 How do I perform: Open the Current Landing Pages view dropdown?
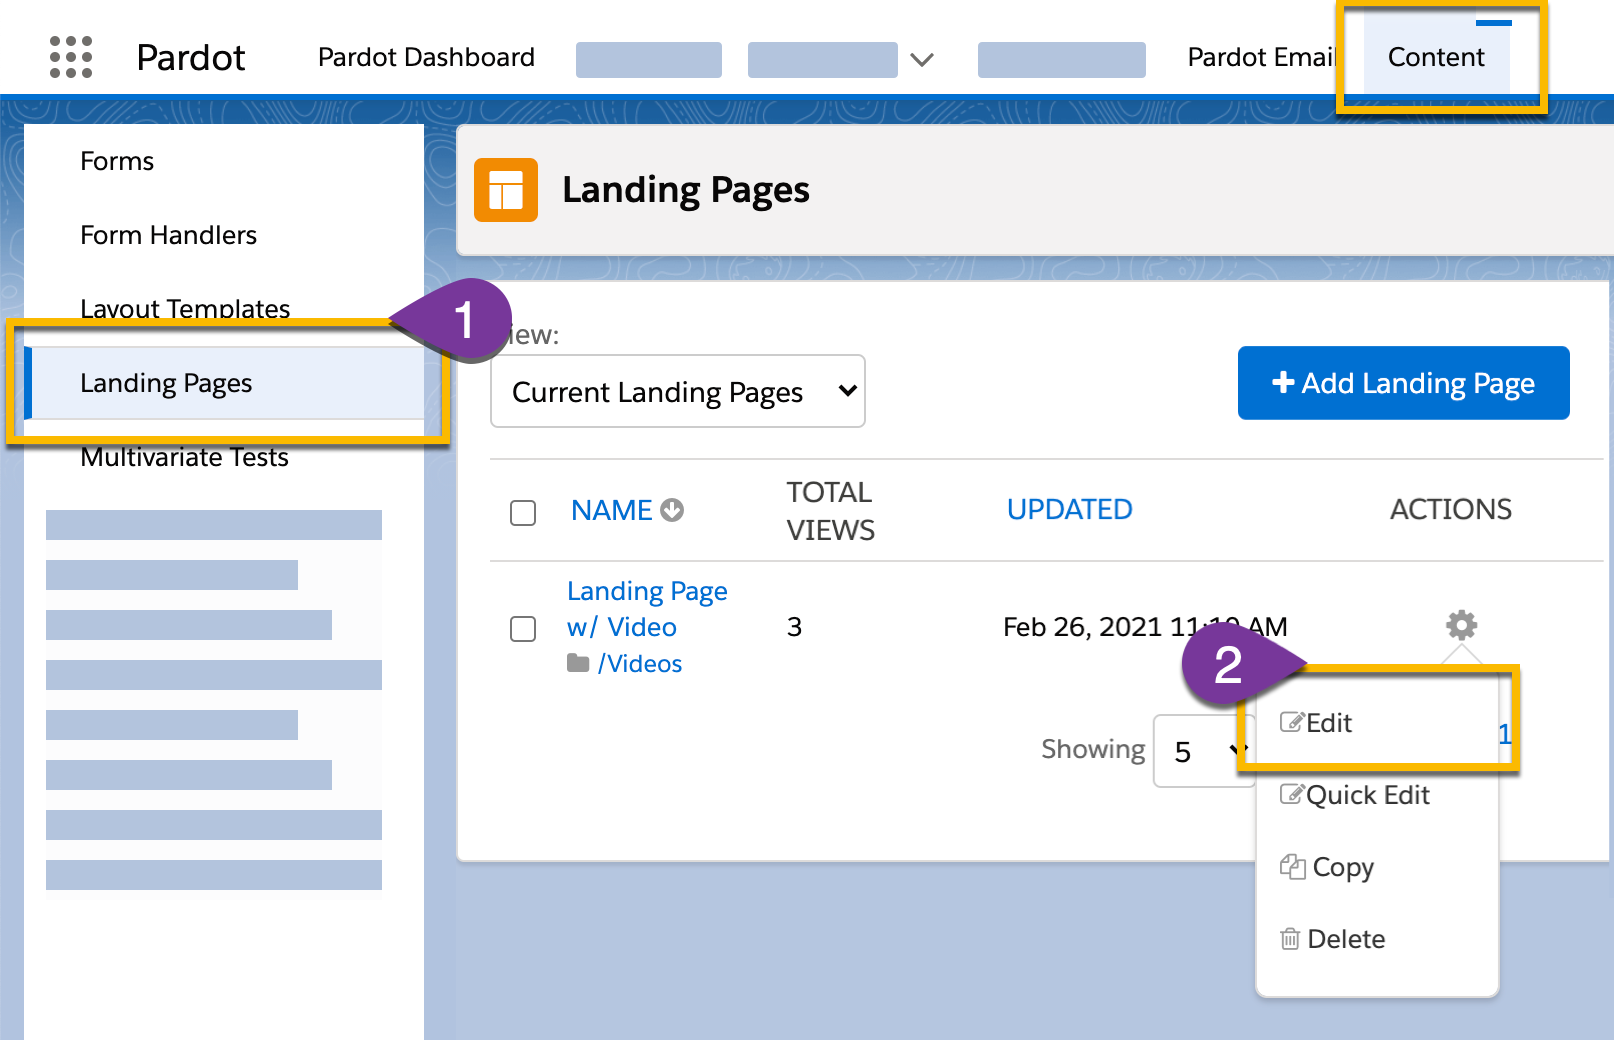click(678, 391)
